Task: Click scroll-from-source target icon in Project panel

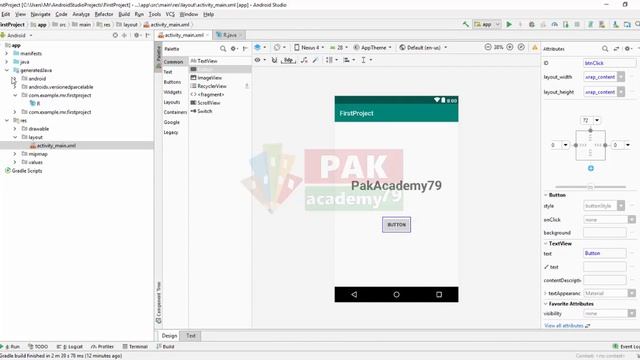Action: 115,36
